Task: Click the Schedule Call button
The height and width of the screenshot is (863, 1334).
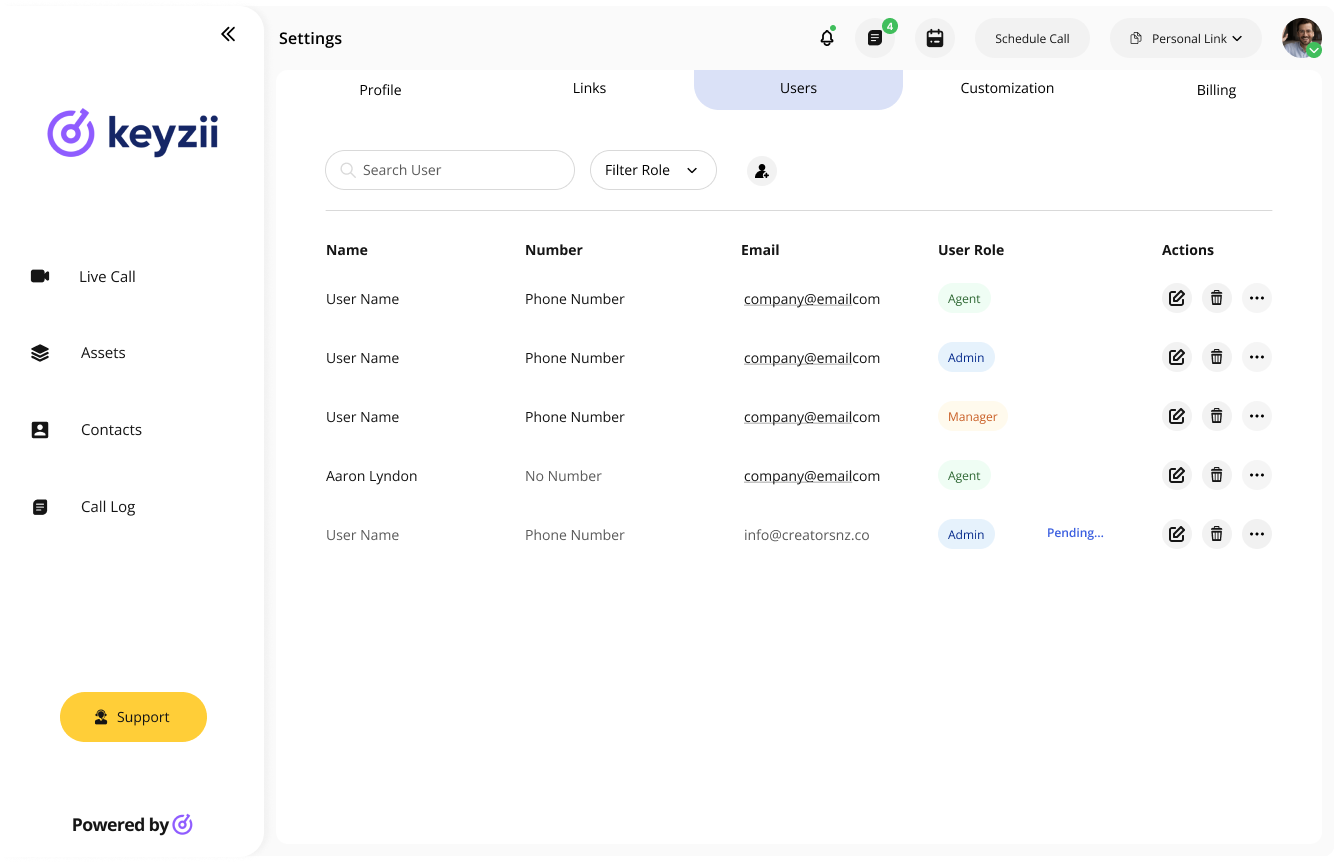Action: point(1032,38)
